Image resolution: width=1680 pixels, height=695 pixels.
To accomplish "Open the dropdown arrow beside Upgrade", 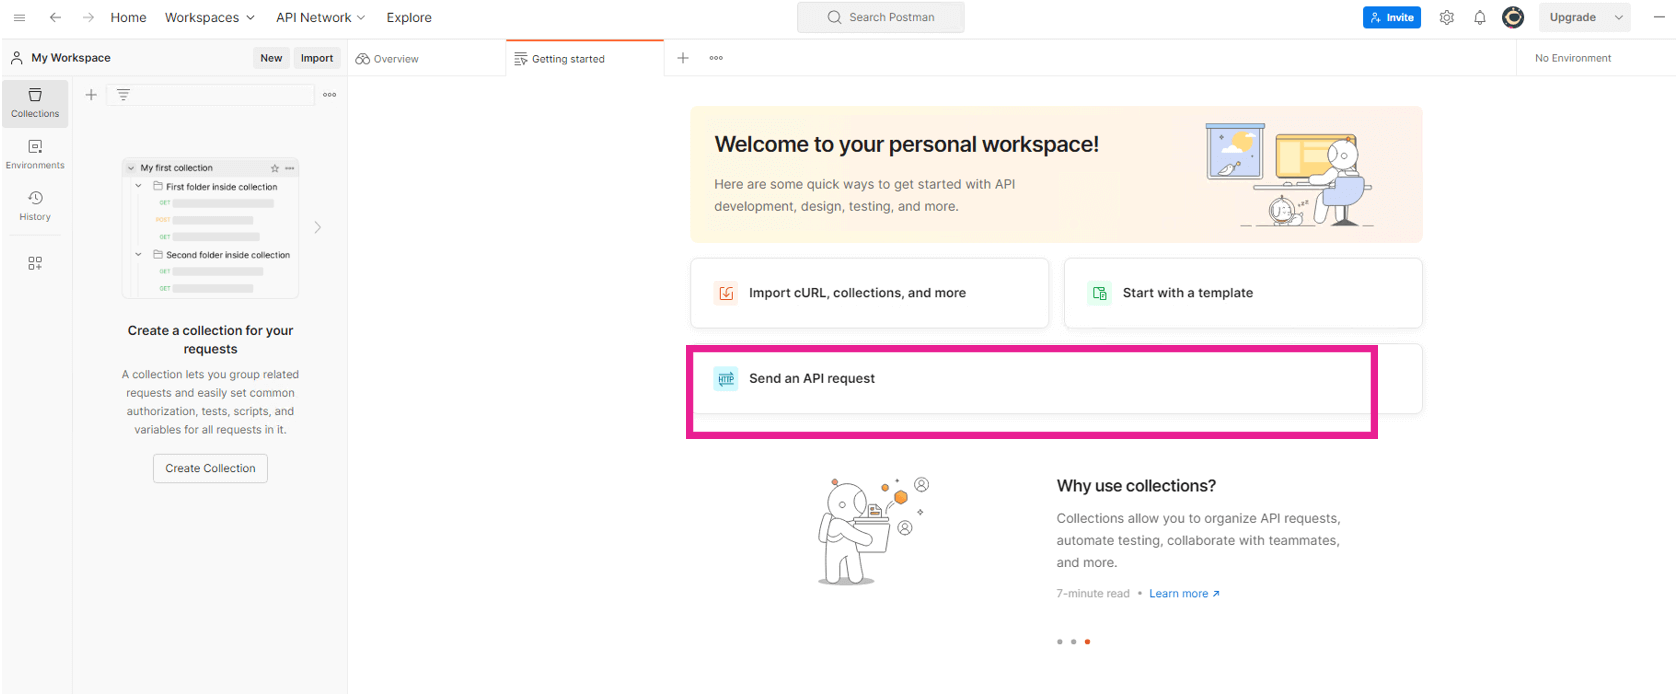I will pos(1618,18).
